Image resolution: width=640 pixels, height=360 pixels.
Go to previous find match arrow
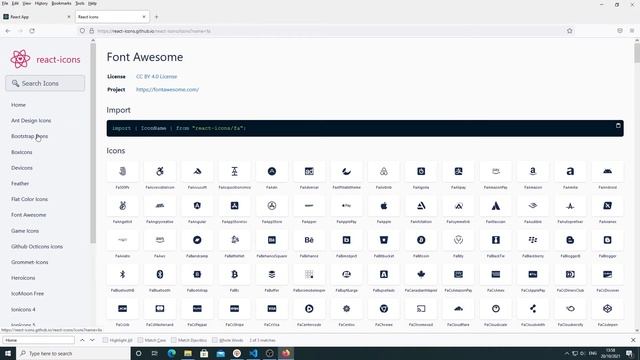point(82,340)
